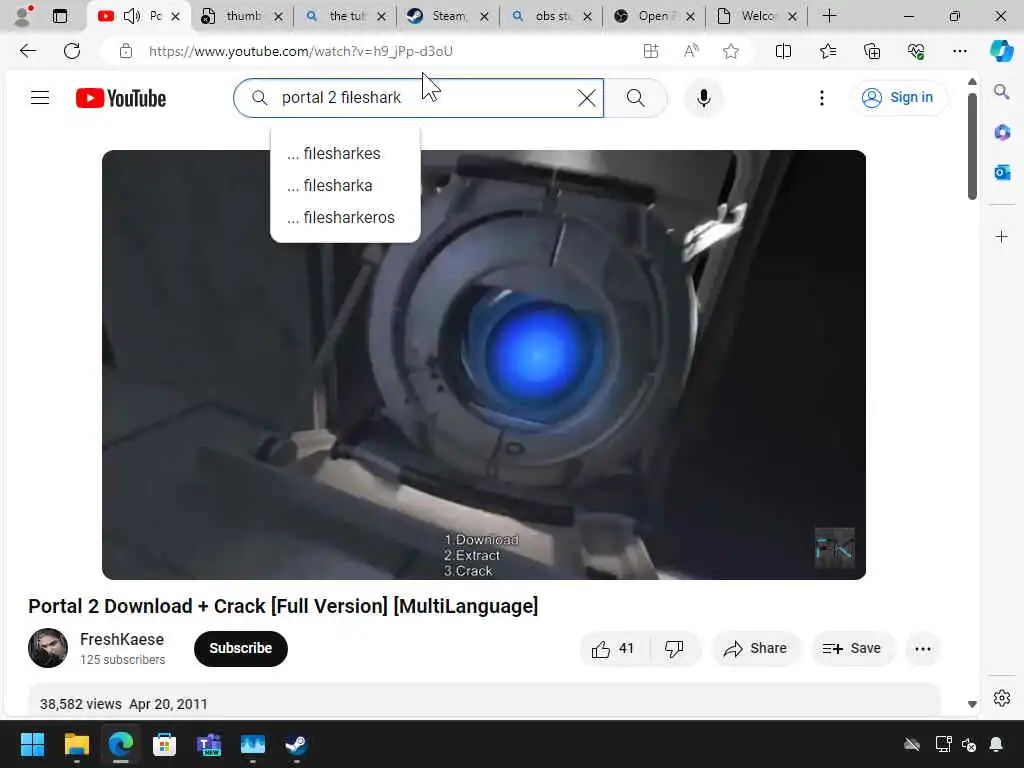Save the video to a playlist
The image size is (1024, 768).
pos(852,648)
